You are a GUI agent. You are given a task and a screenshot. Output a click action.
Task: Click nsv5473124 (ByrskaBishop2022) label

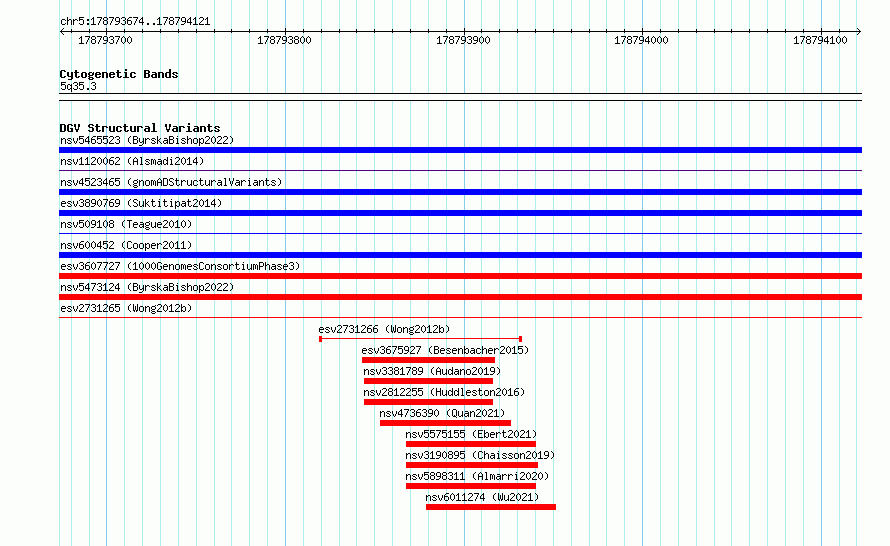[147, 287]
